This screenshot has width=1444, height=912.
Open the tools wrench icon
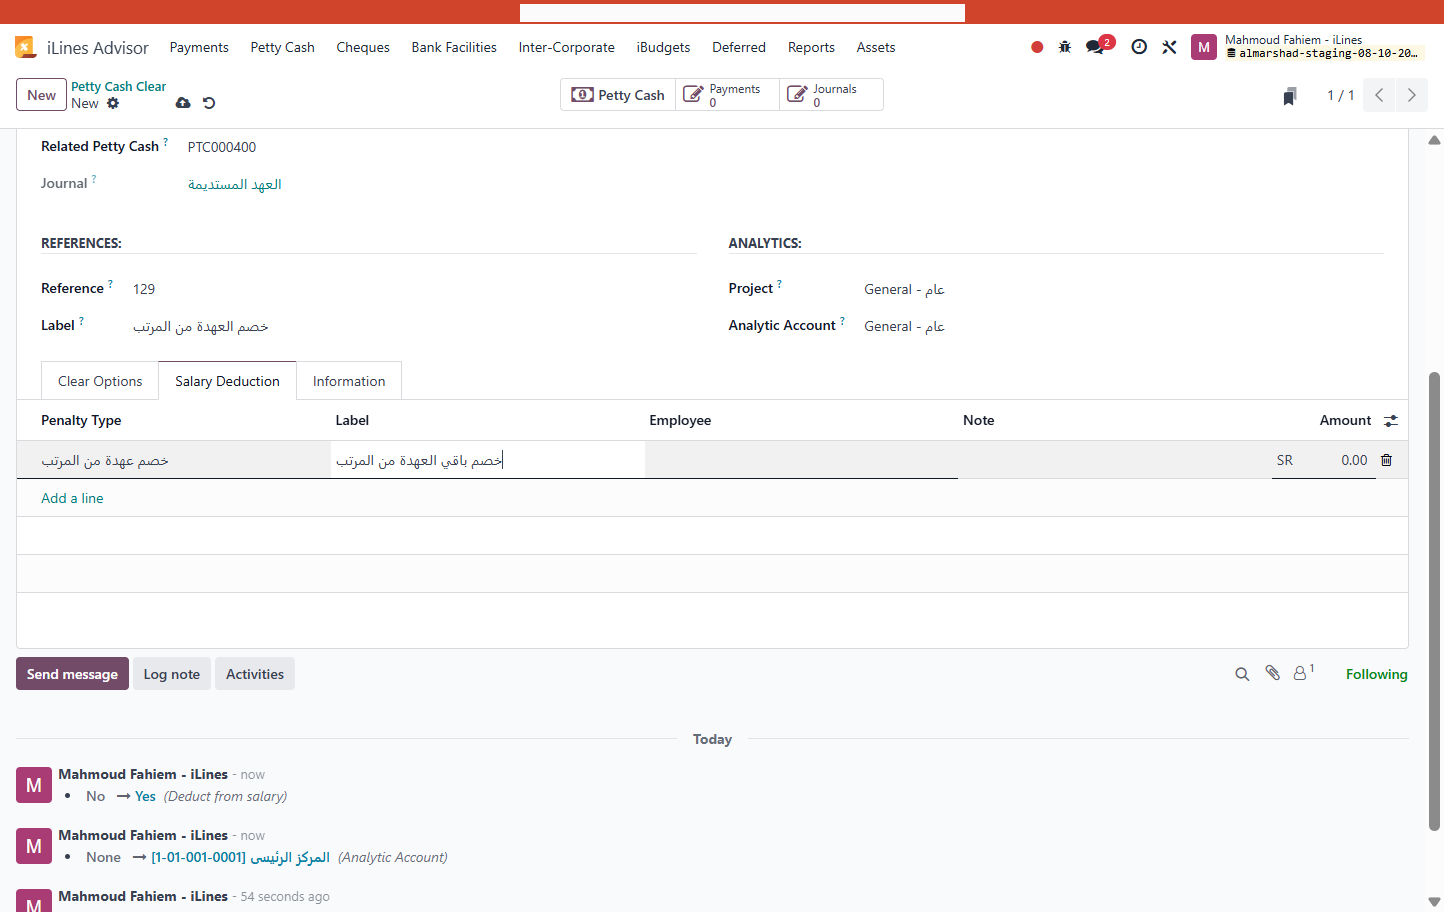coord(1169,47)
